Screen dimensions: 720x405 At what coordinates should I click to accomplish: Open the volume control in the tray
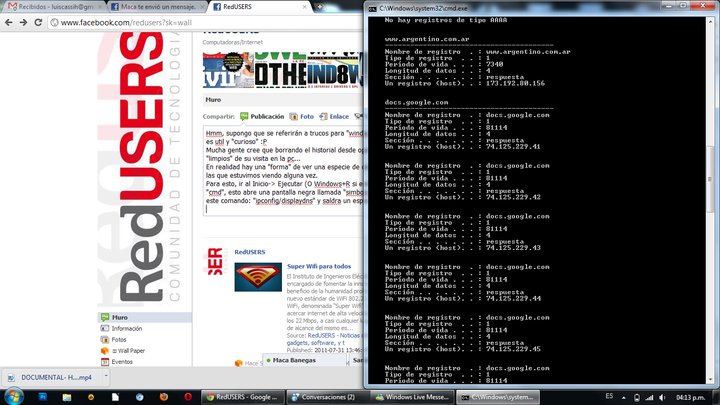[662, 397]
